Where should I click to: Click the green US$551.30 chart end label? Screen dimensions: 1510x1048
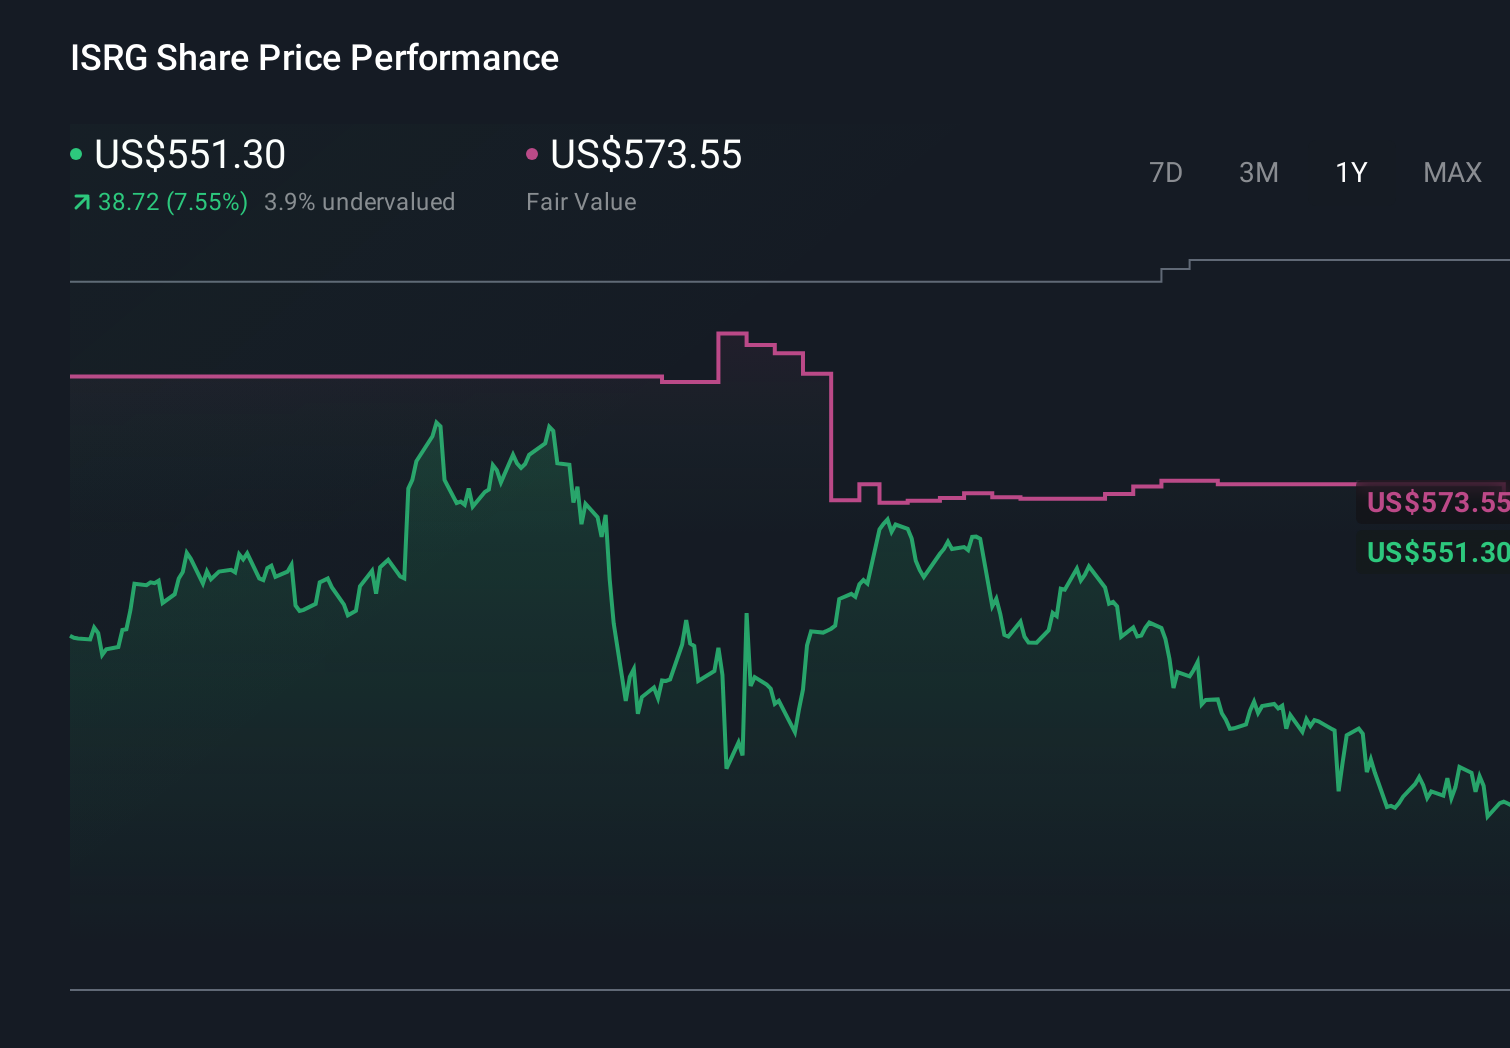tap(1436, 552)
